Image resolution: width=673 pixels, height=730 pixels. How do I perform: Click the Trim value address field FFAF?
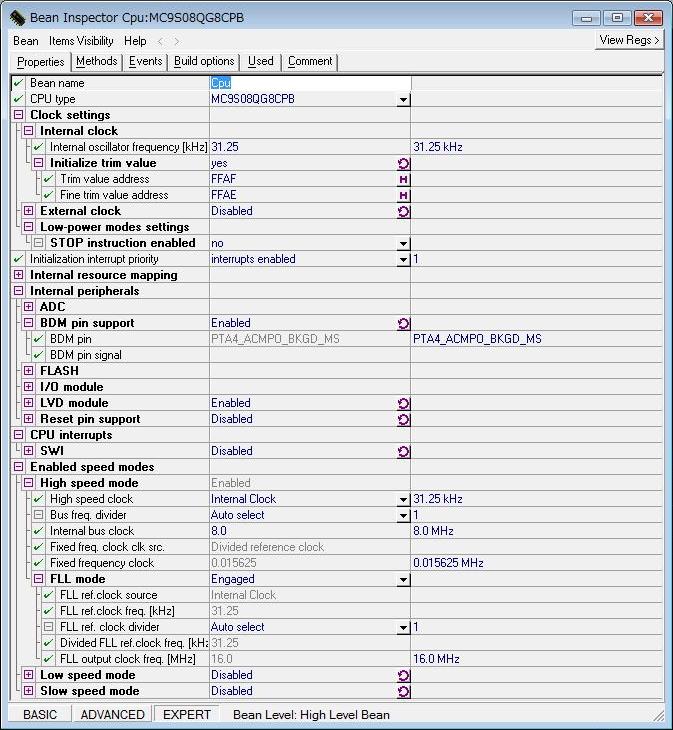[x=303, y=179]
